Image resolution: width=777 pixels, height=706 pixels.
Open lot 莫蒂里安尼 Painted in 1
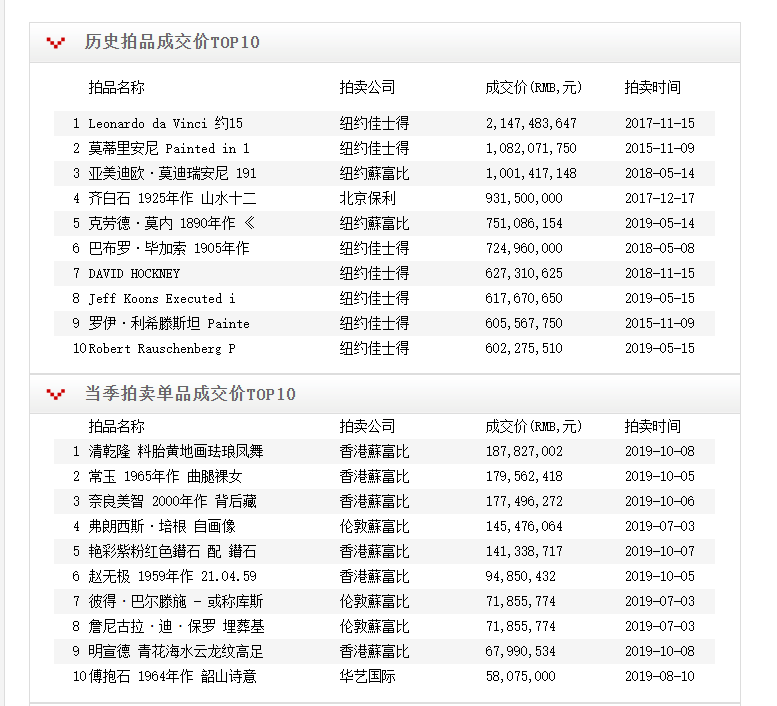pyautogui.click(x=169, y=148)
